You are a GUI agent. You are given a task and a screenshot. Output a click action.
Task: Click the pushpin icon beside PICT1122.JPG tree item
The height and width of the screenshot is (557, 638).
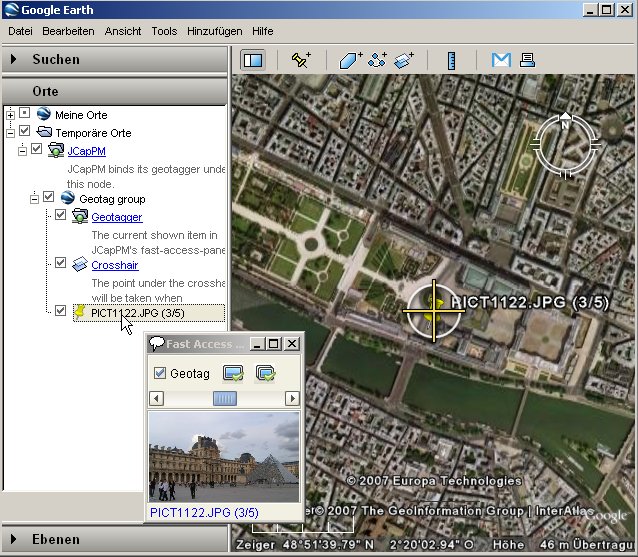[x=80, y=312]
